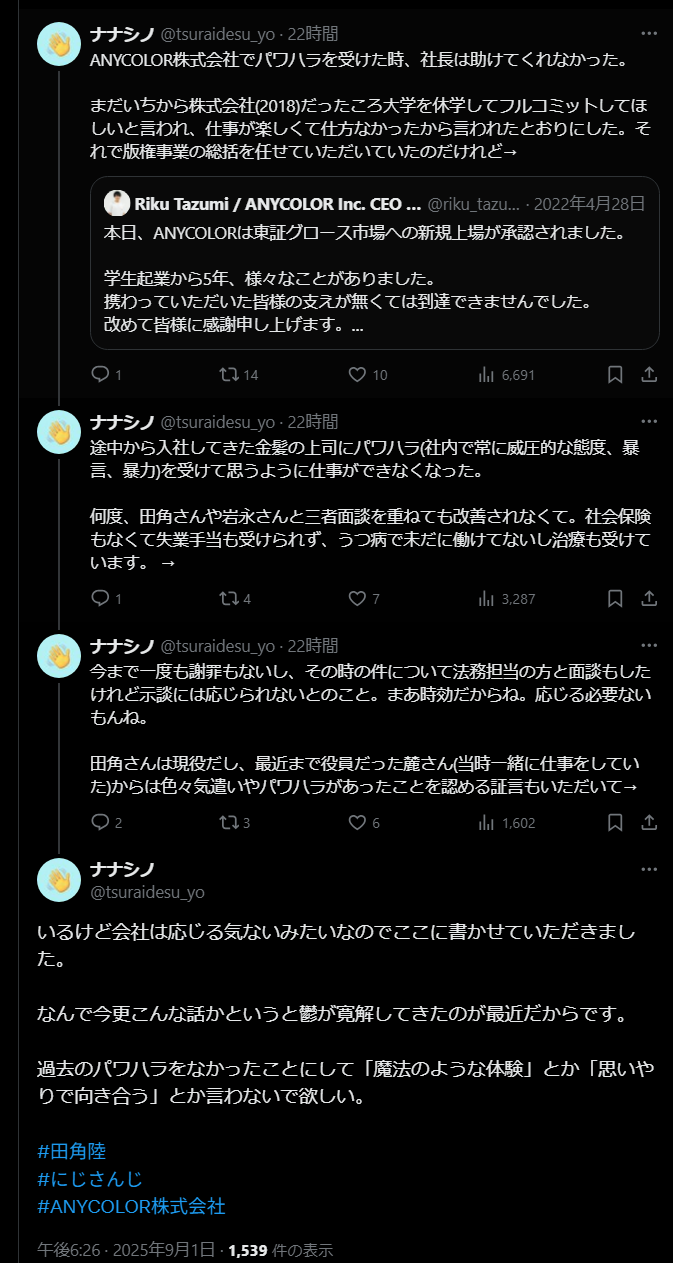Bookmark the second tweet with 3,287 views
The width and height of the screenshot is (673, 1263).
click(616, 599)
